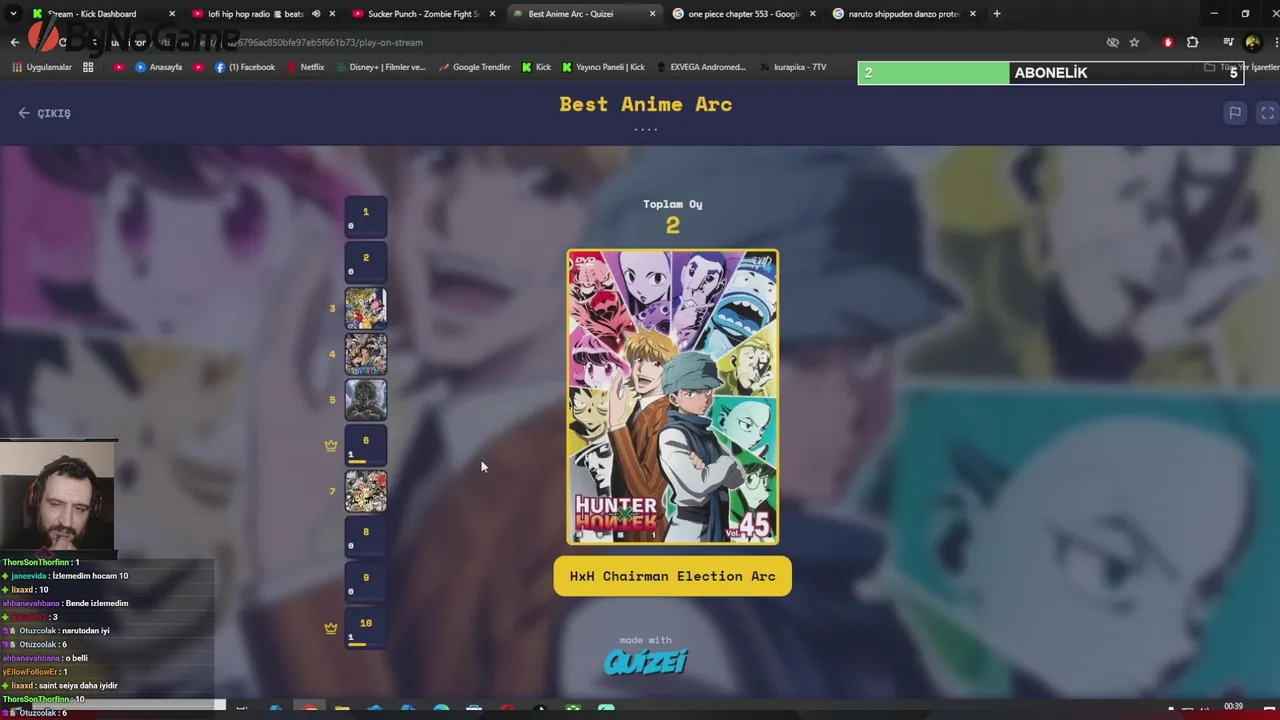The height and width of the screenshot is (720, 1280).
Task: Switch to one piece chapter 553 tab
Action: (742, 14)
